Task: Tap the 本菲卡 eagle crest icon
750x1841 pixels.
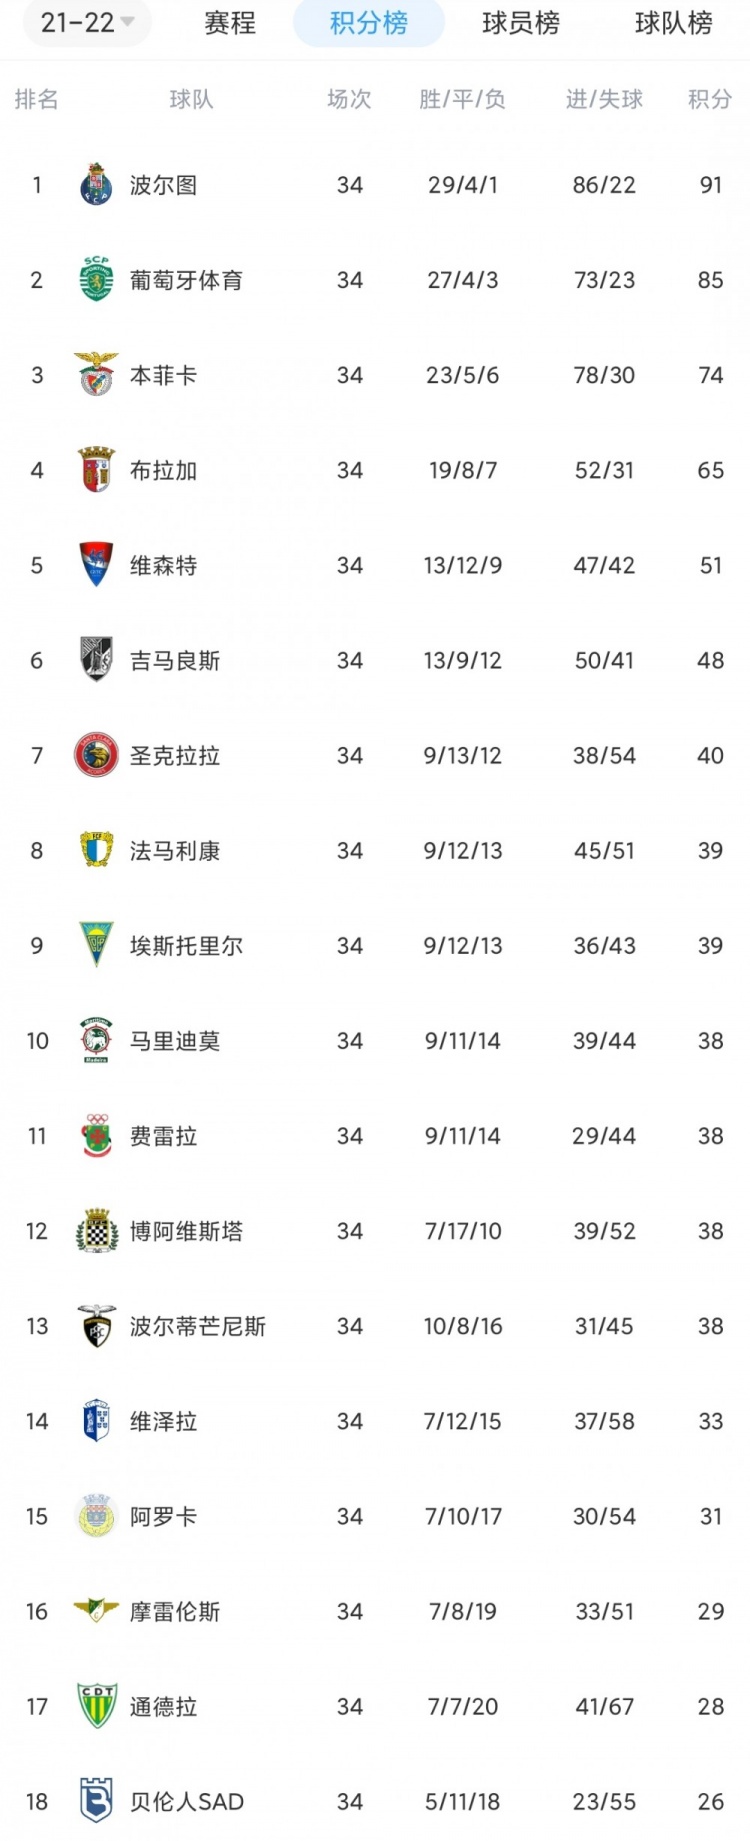Action: click(x=96, y=374)
